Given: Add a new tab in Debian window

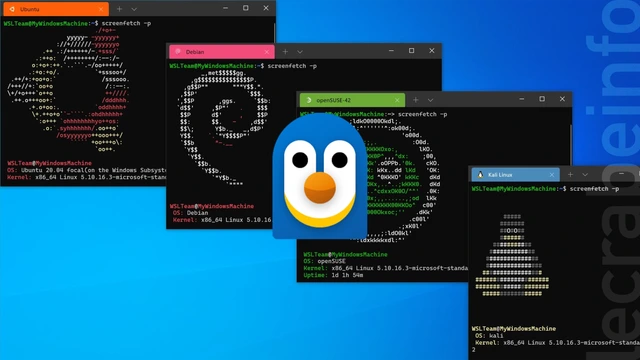Looking at the screenshot, I should click(x=285, y=52).
